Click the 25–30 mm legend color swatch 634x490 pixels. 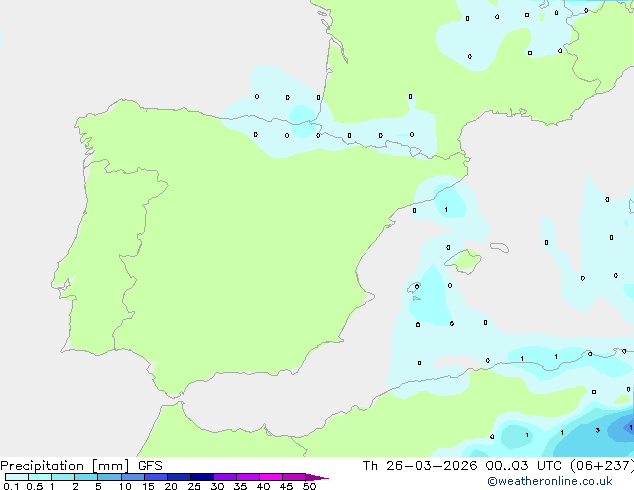202,477
